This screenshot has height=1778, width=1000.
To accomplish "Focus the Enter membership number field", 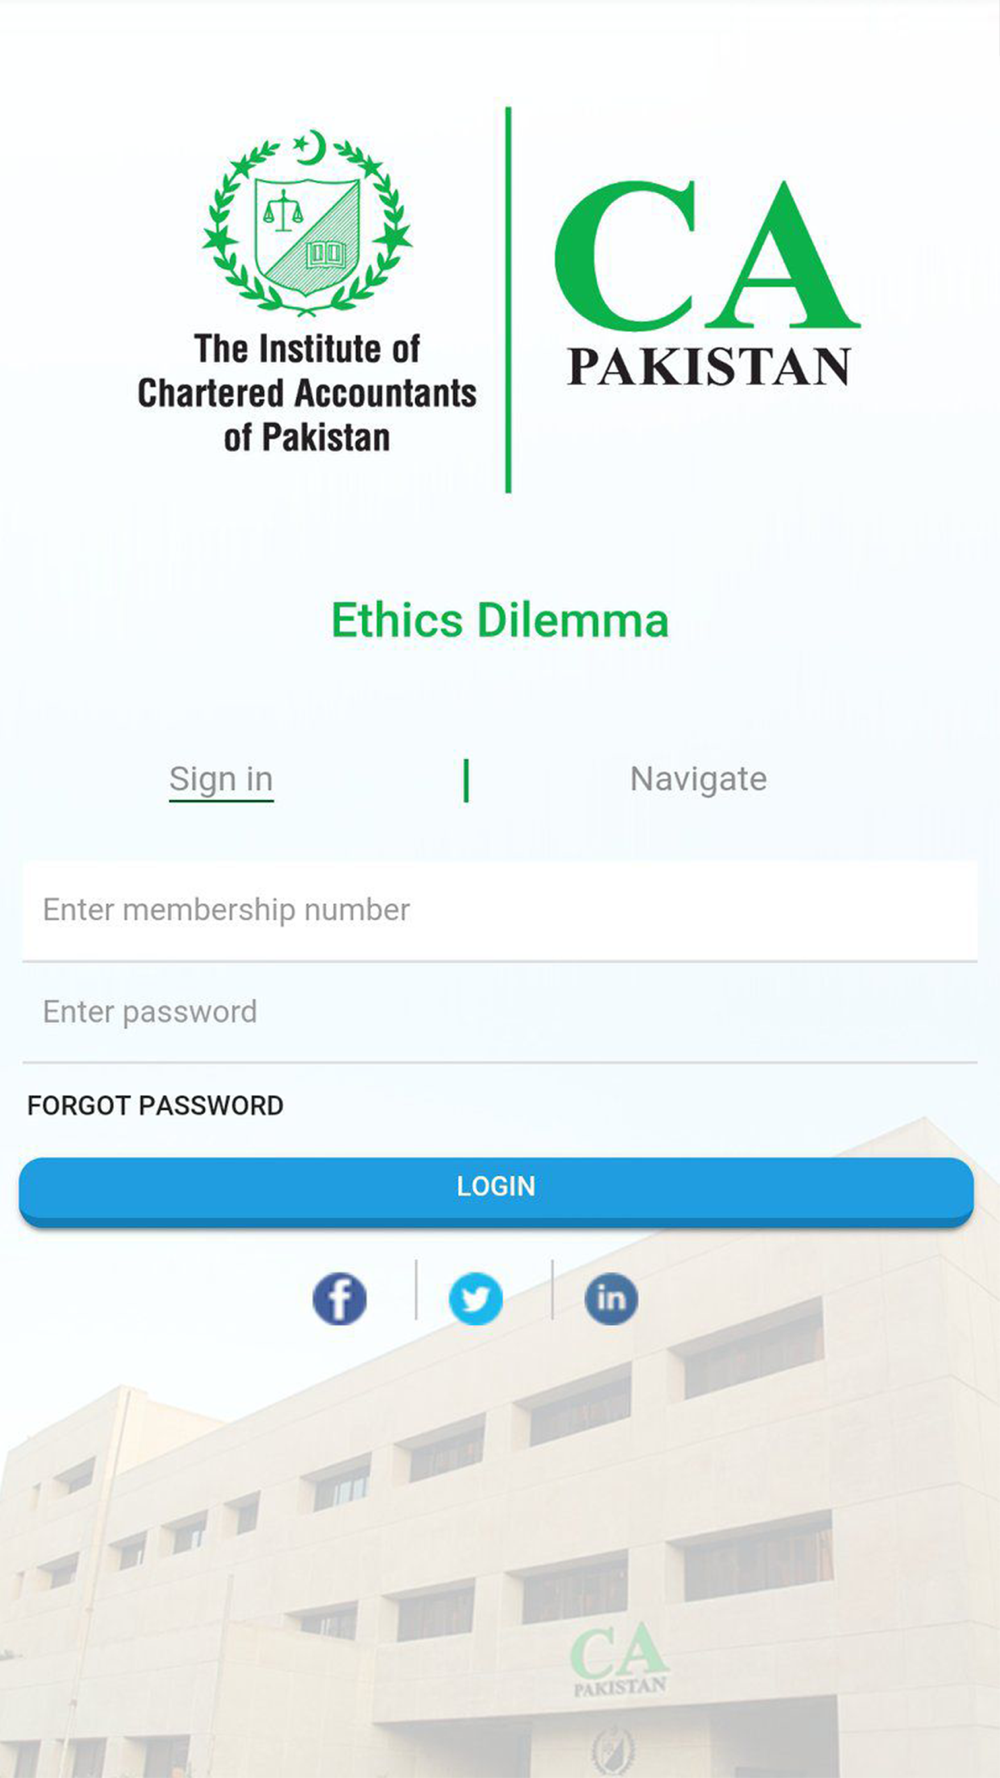I will point(500,910).
